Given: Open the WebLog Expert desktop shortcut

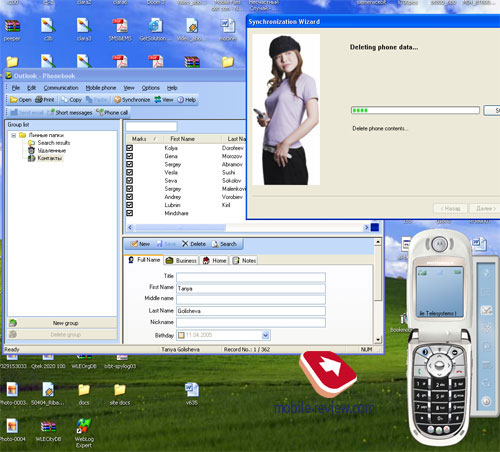Looking at the screenshot, I should pos(84,433).
